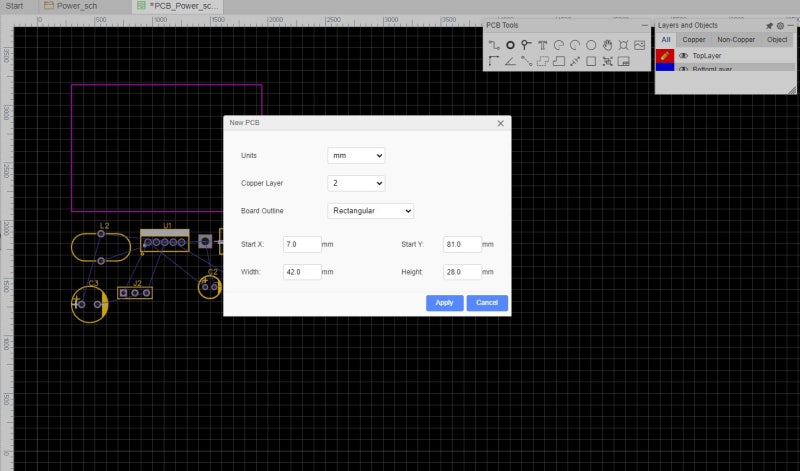Select component U1 on the canvas
Screen dimensions: 800x471
[x=164, y=240]
